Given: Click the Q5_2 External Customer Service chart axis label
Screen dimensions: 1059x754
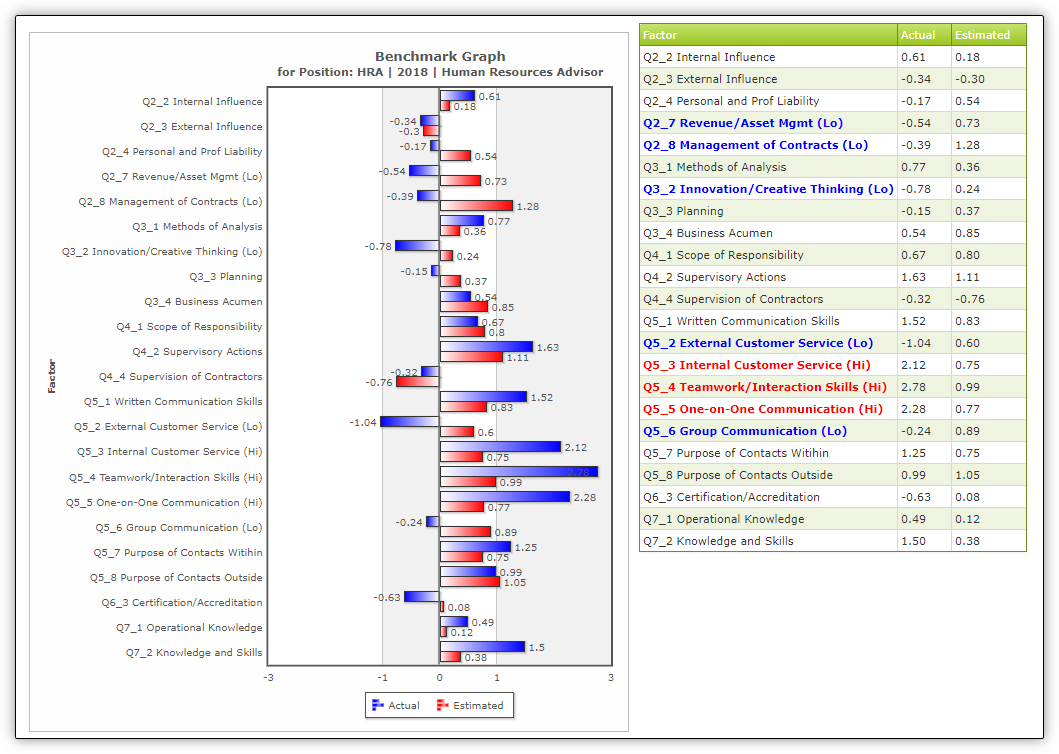Looking at the screenshot, I should [x=168, y=426].
